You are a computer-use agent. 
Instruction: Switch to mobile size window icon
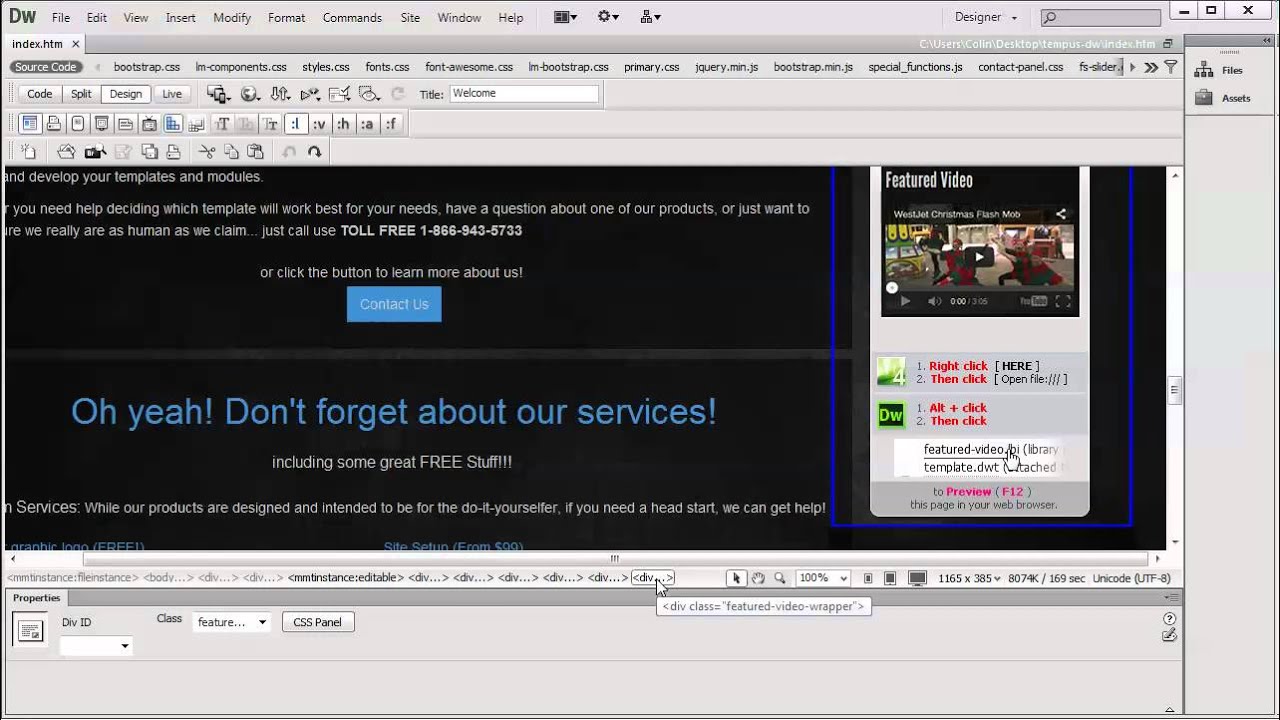pos(868,578)
